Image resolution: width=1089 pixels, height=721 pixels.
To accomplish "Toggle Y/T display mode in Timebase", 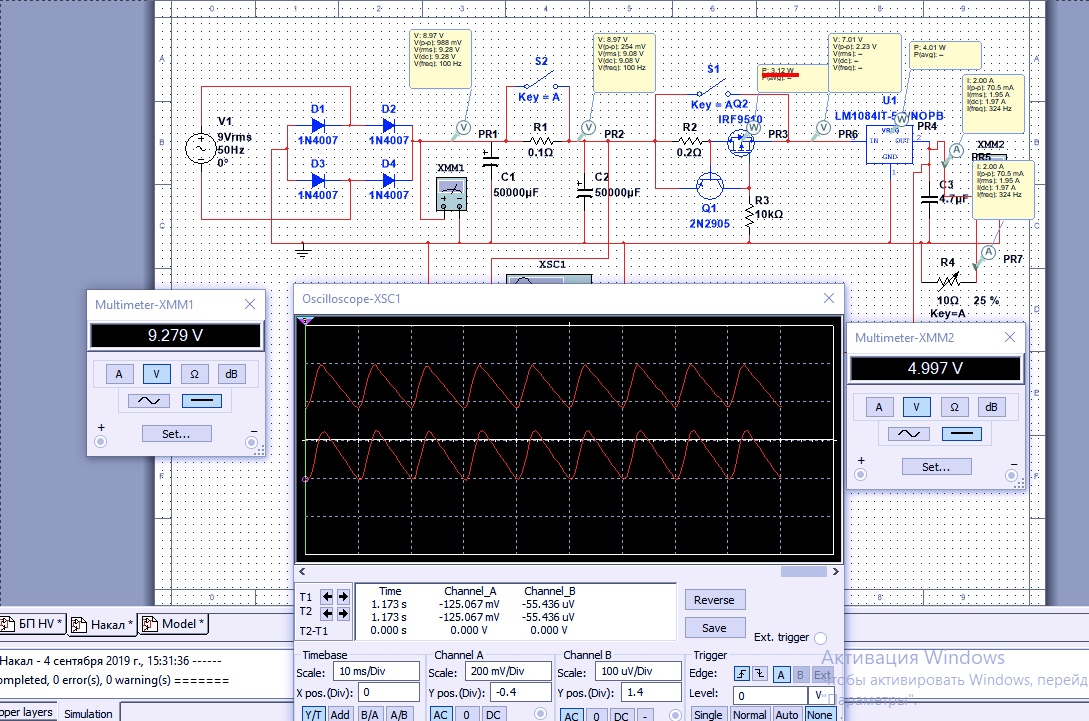I will click(312, 715).
